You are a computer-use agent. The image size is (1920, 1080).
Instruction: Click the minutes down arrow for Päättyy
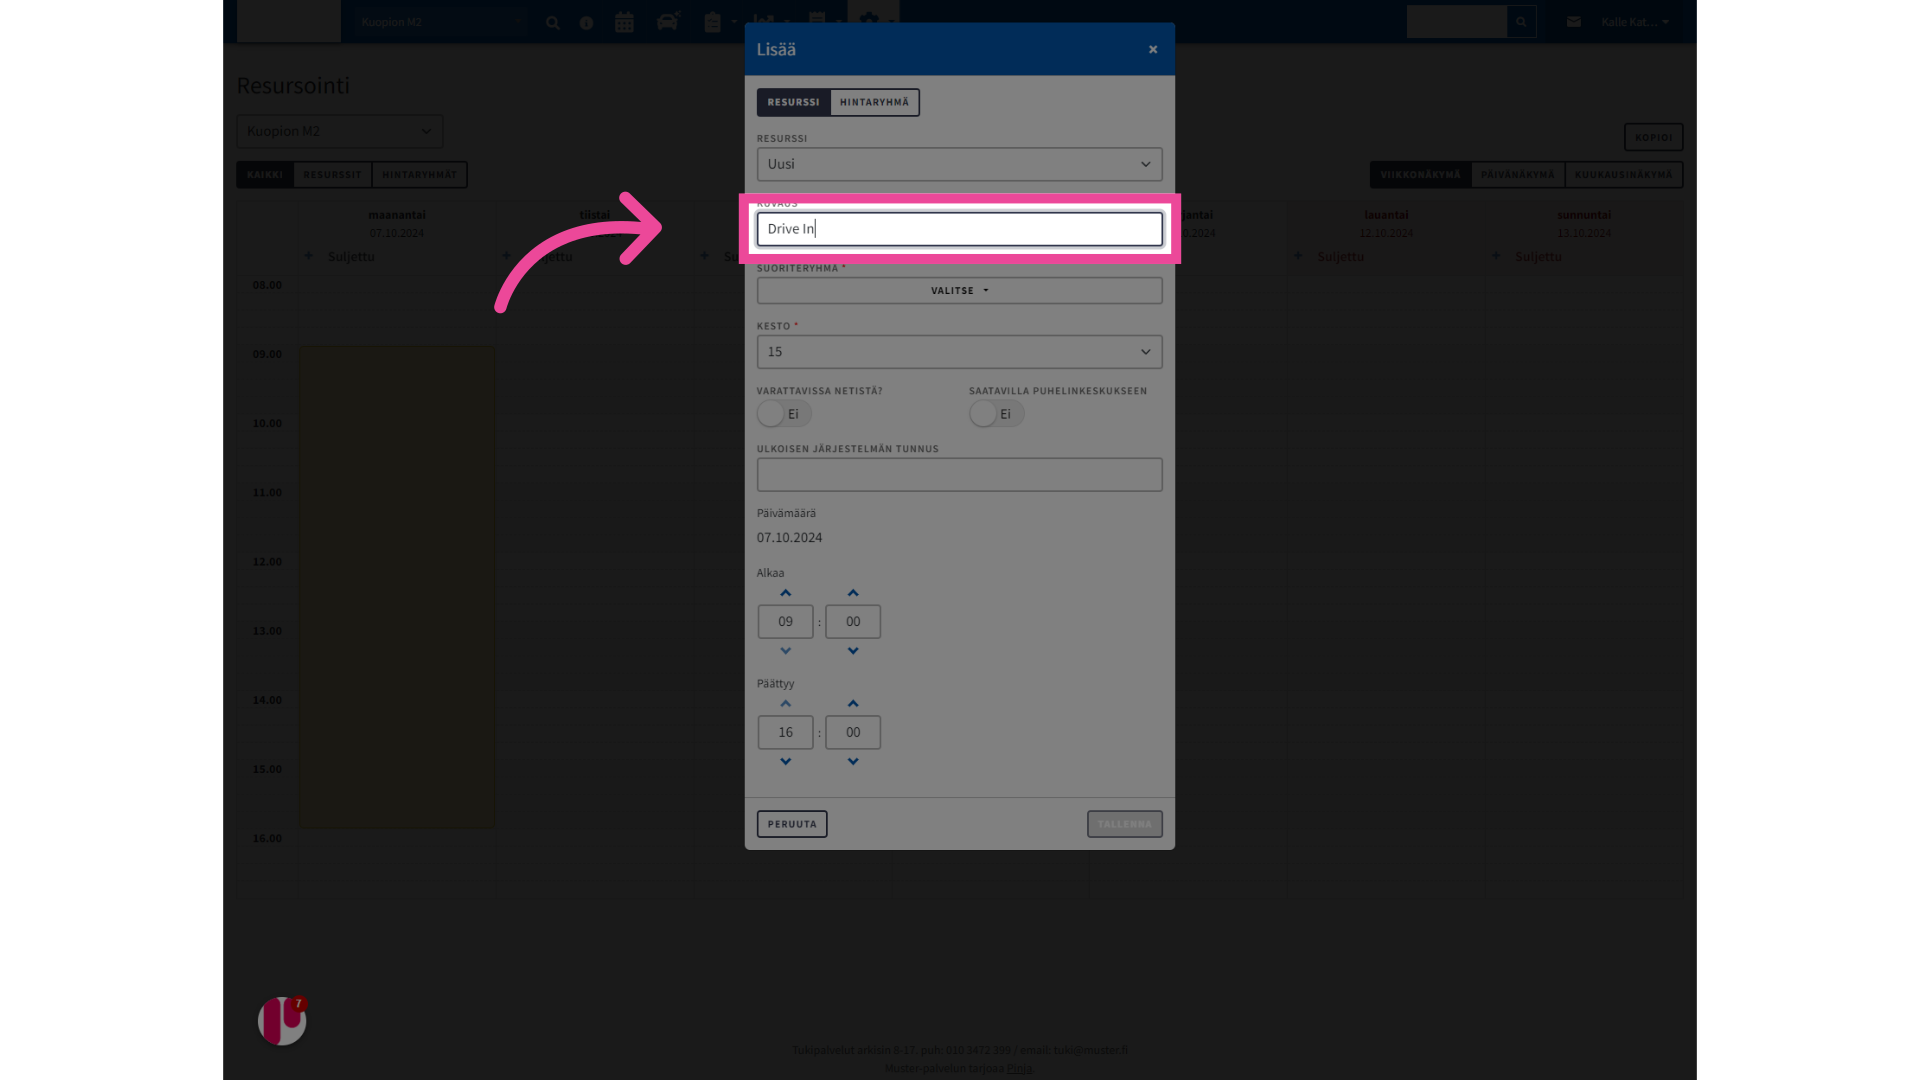tap(853, 762)
